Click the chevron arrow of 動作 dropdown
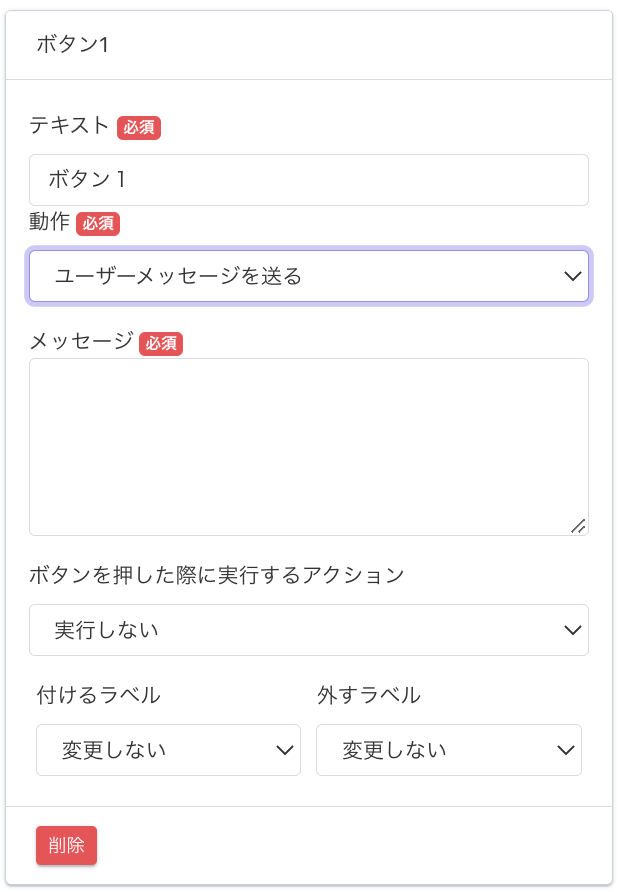This screenshot has height=892, width=624. 572,276
